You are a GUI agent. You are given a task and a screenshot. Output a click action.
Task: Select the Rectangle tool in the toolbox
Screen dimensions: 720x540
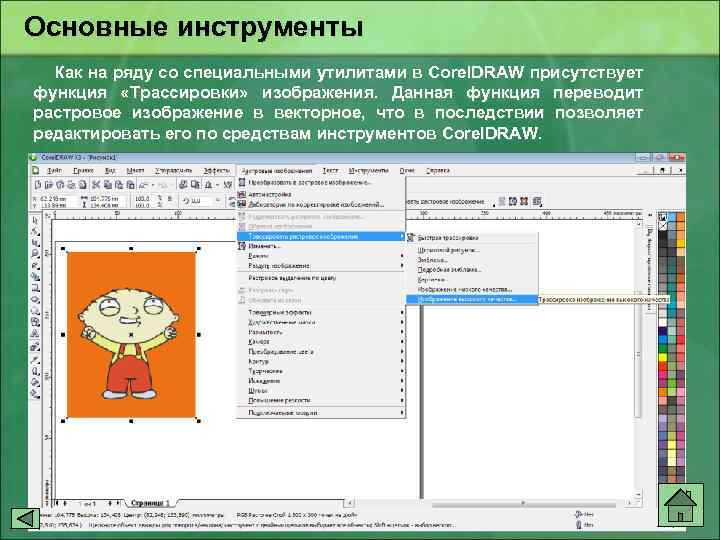pos(35,288)
